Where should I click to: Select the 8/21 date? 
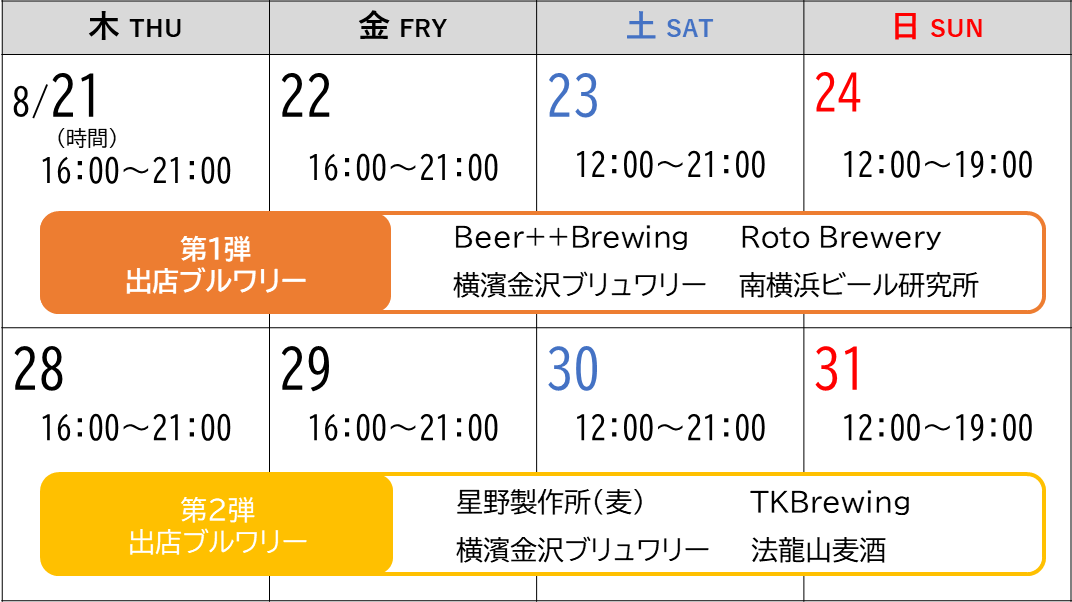[58, 98]
